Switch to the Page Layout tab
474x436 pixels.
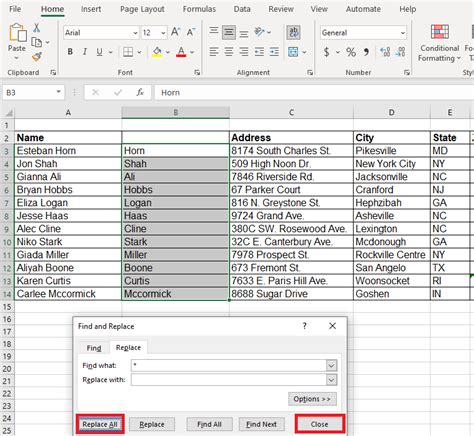point(142,9)
